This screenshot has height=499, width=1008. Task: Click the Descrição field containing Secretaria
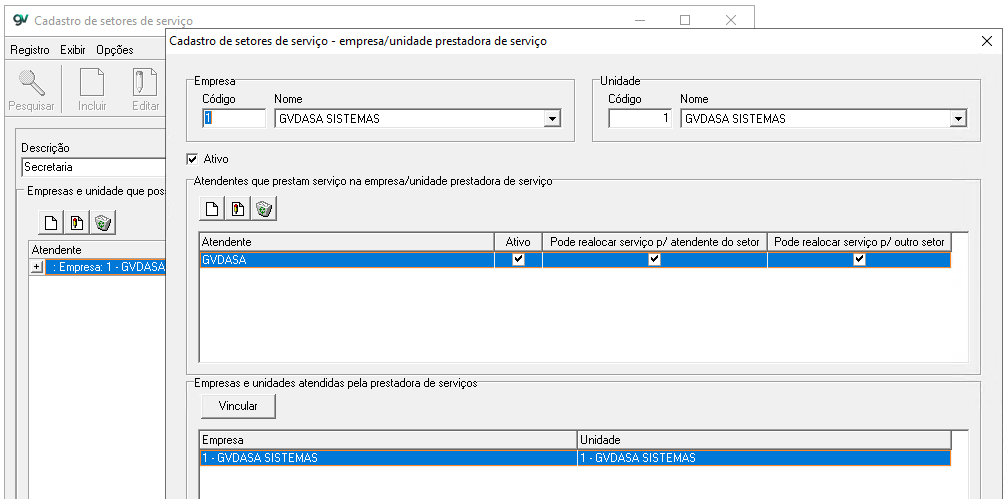pos(94,167)
